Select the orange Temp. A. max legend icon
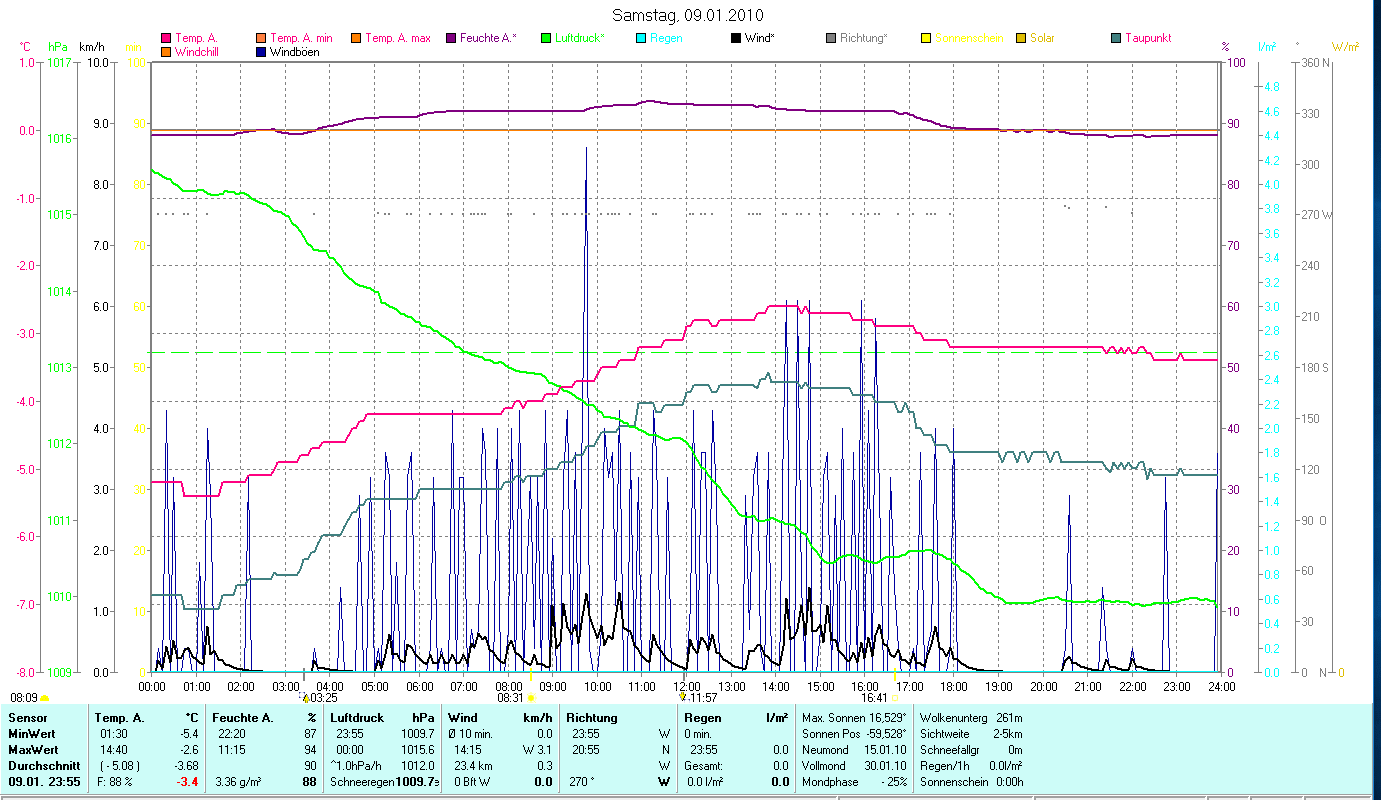Screen dimensions: 1381x800 click(355, 39)
